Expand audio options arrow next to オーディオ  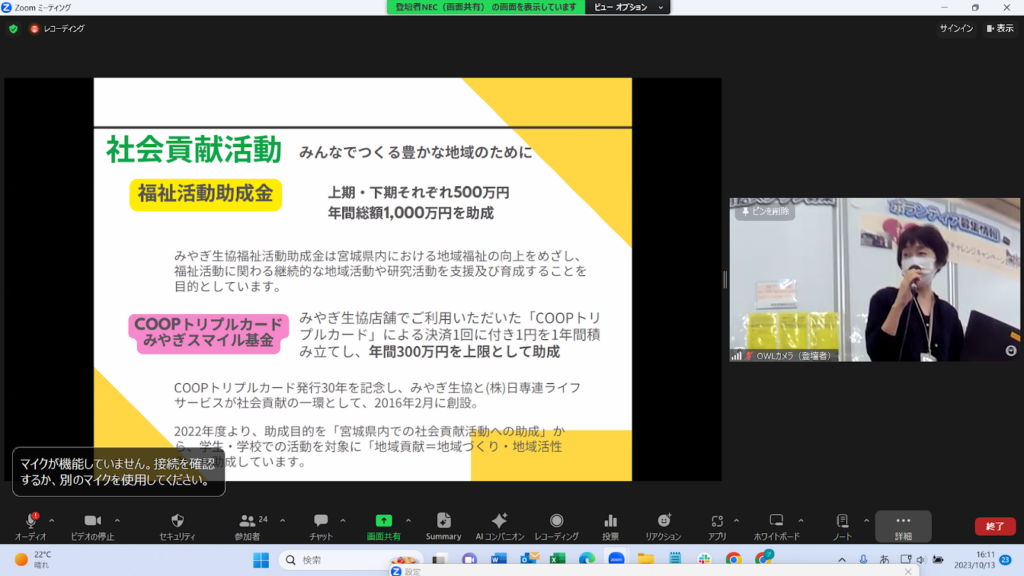coord(52,520)
